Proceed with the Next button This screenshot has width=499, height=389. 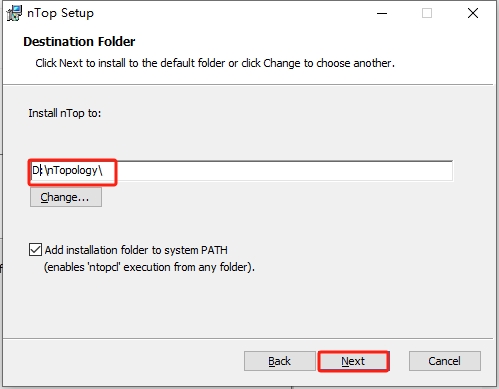point(353,361)
